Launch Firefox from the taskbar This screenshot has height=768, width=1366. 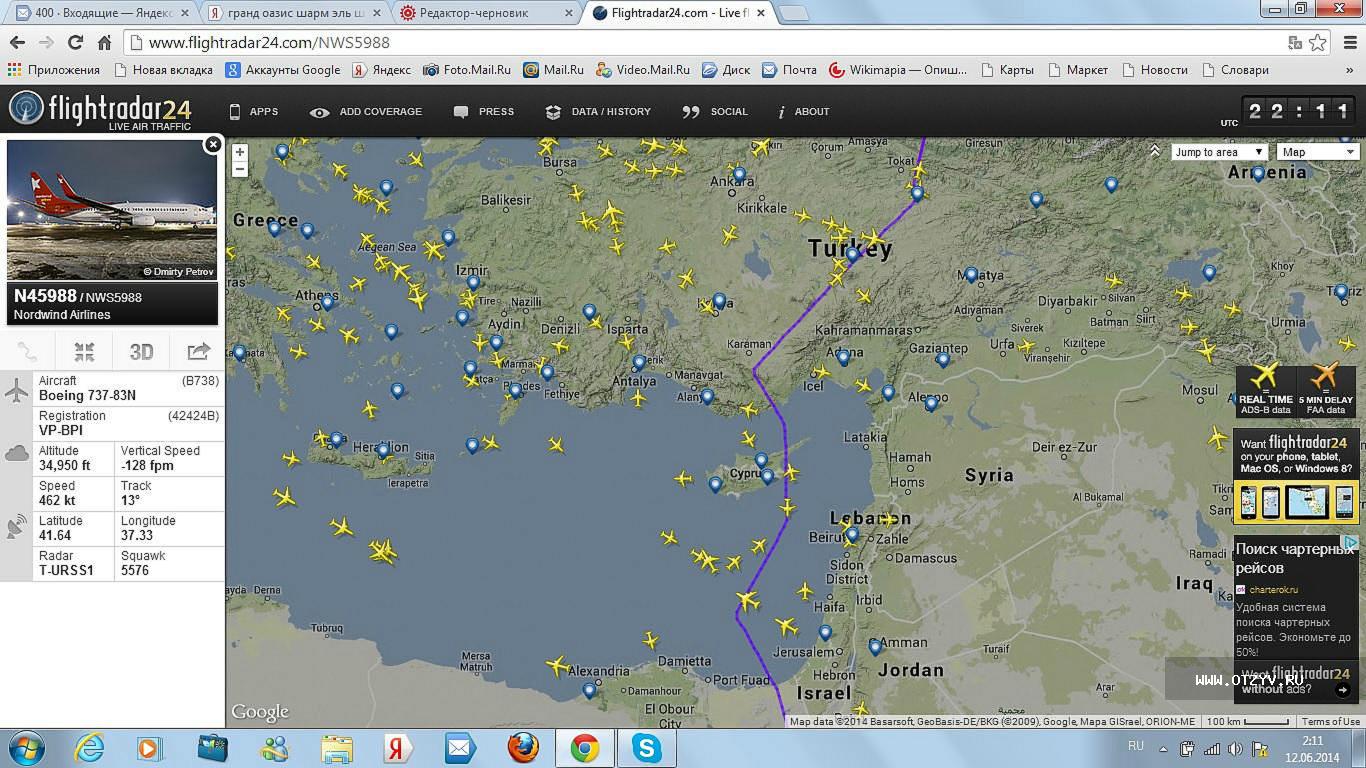pyautogui.click(x=522, y=748)
